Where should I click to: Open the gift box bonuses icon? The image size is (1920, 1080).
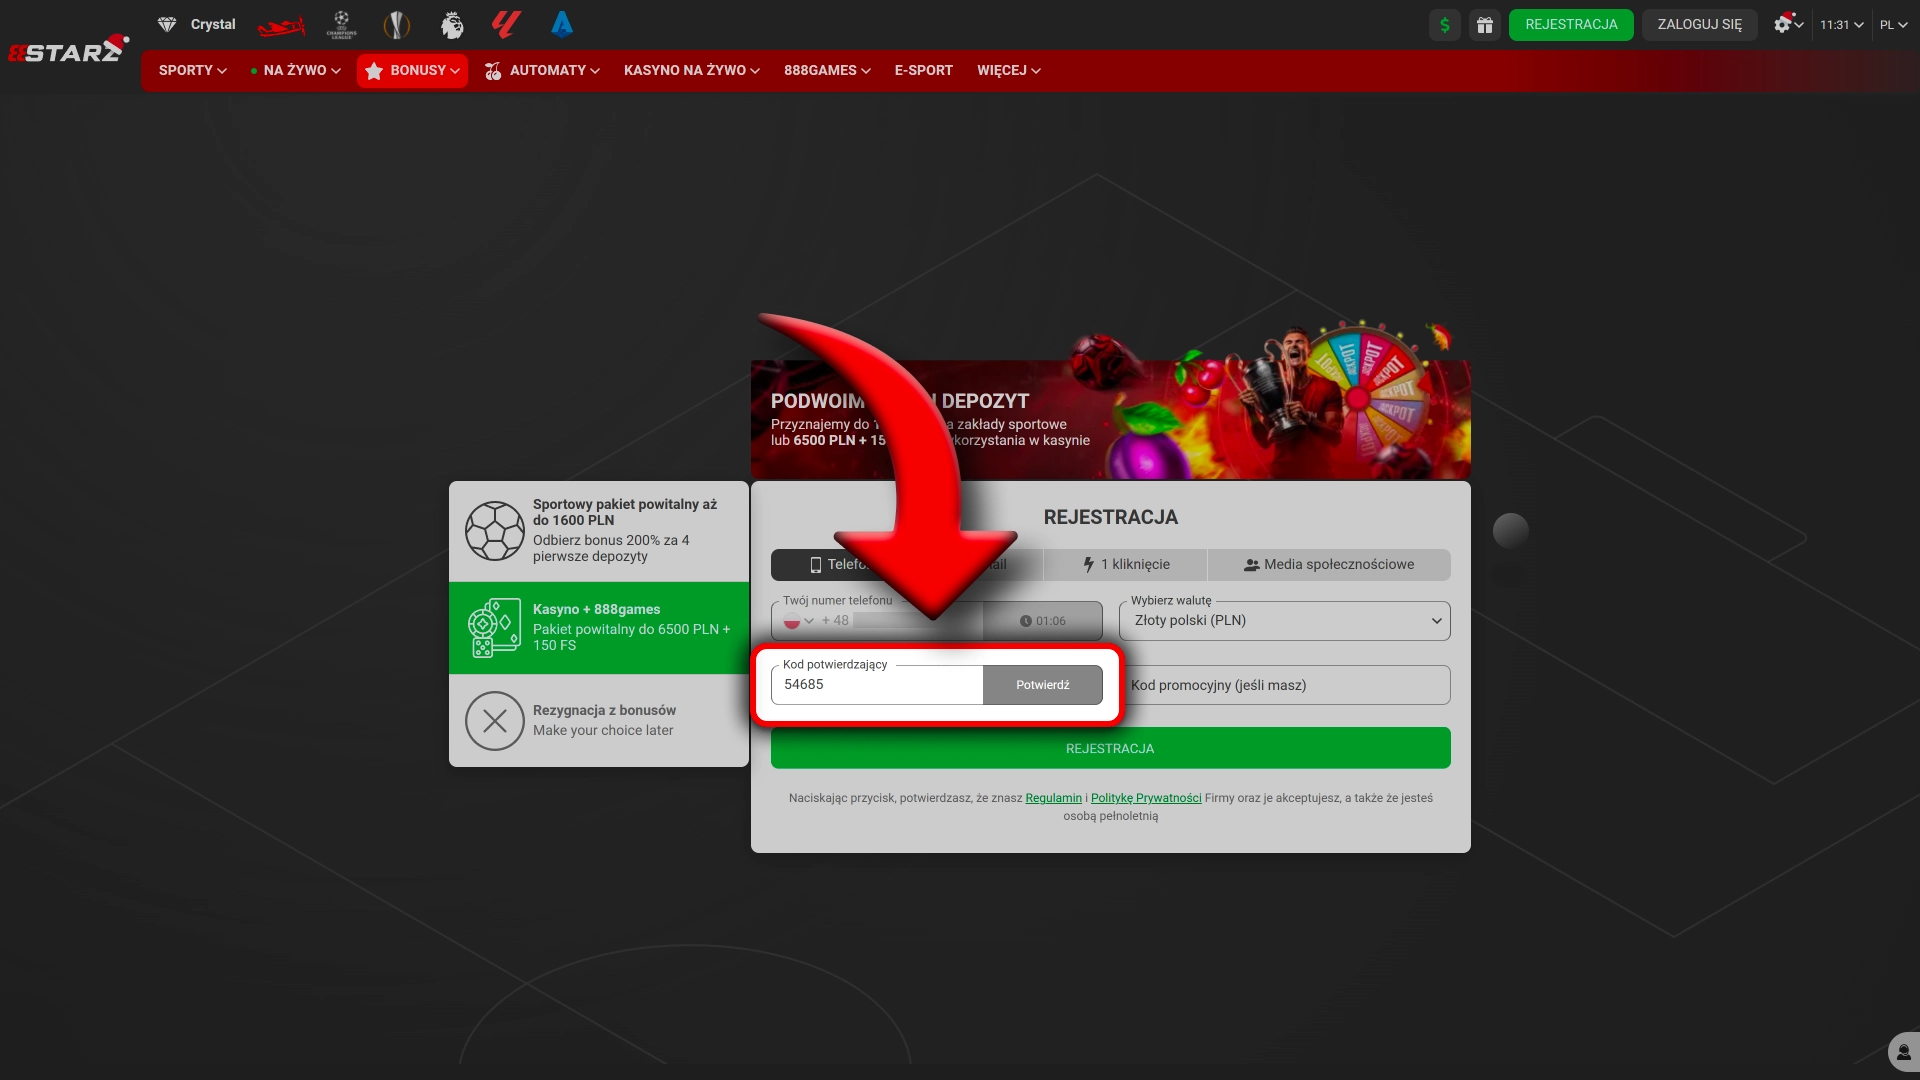pyautogui.click(x=1484, y=25)
